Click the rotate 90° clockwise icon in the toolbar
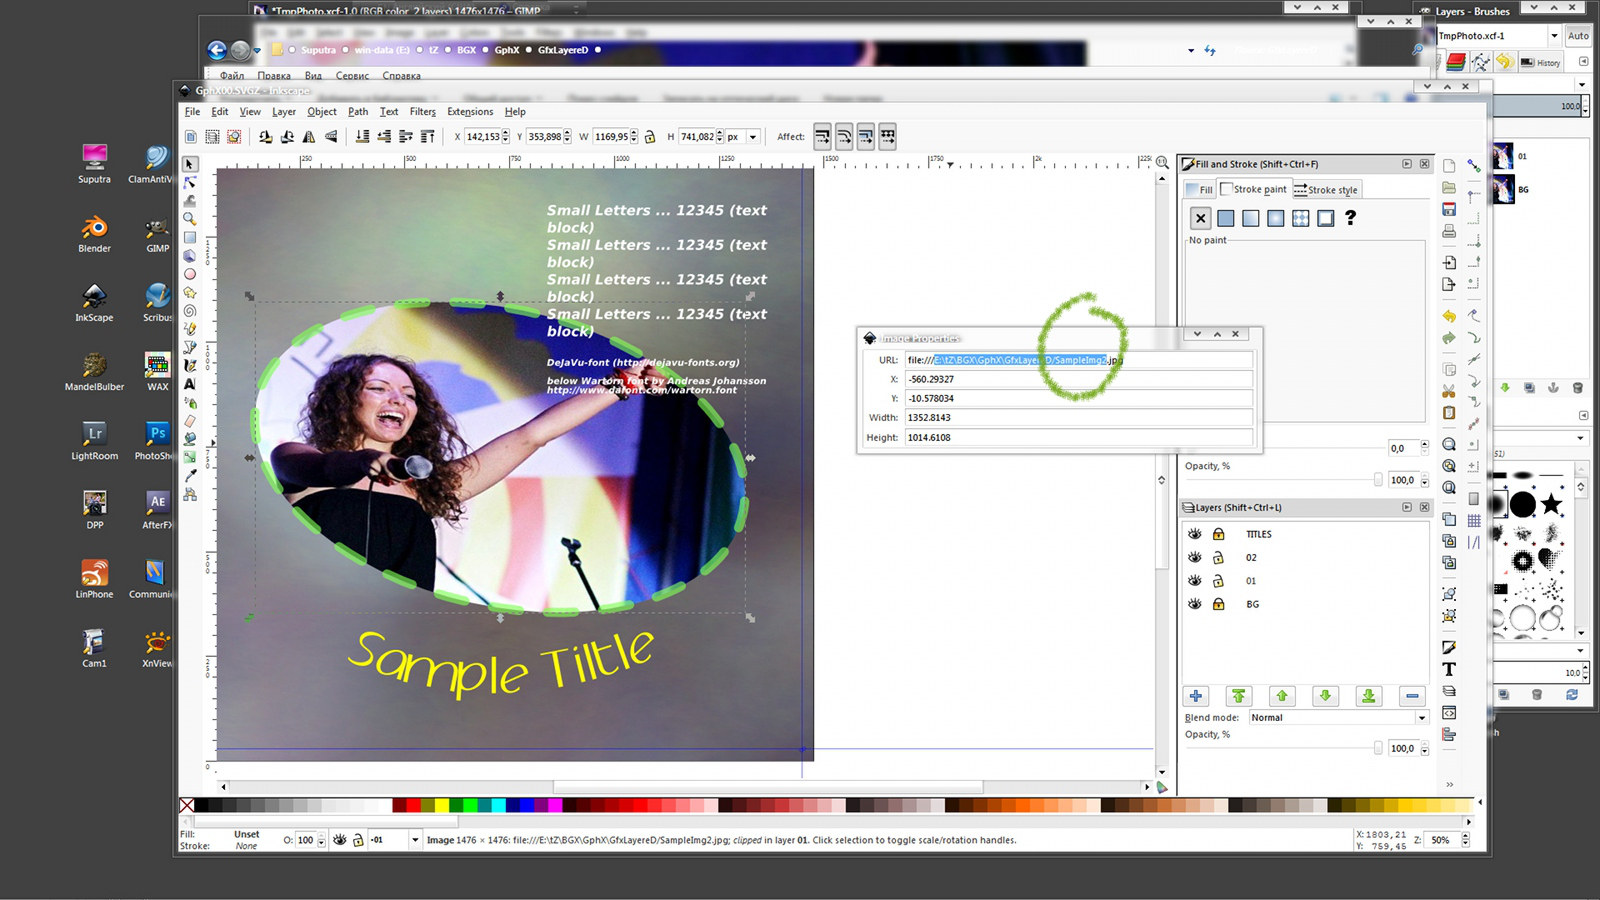Image resolution: width=1600 pixels, height=900 pixels. click(288, 137)
